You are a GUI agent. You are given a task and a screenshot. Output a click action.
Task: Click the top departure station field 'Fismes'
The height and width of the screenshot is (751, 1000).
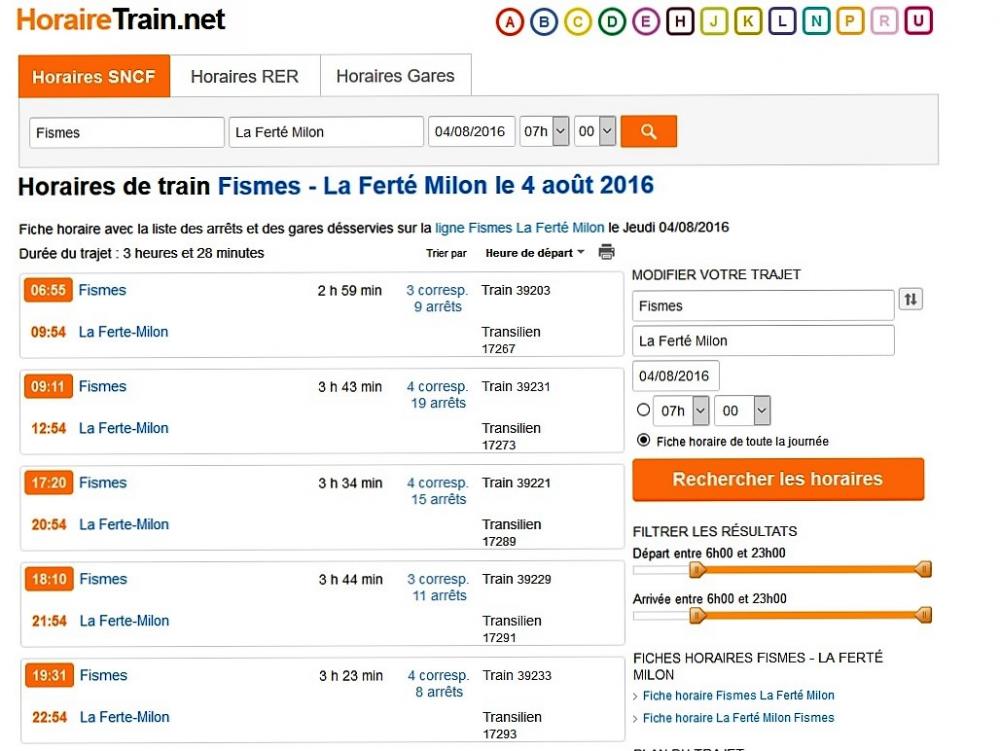(x=126, y=132)
